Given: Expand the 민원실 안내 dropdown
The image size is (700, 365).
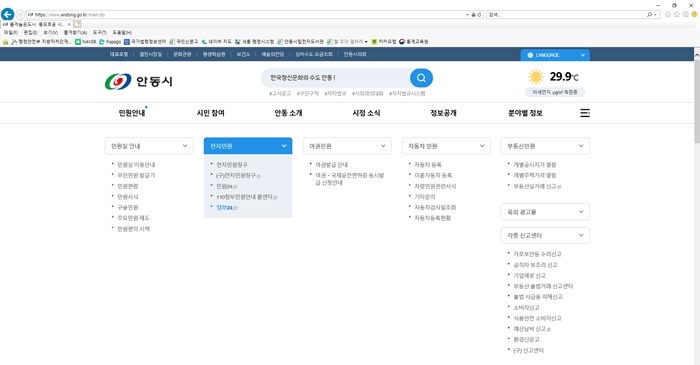Looking at the screenshot, I should coord(149,146).
